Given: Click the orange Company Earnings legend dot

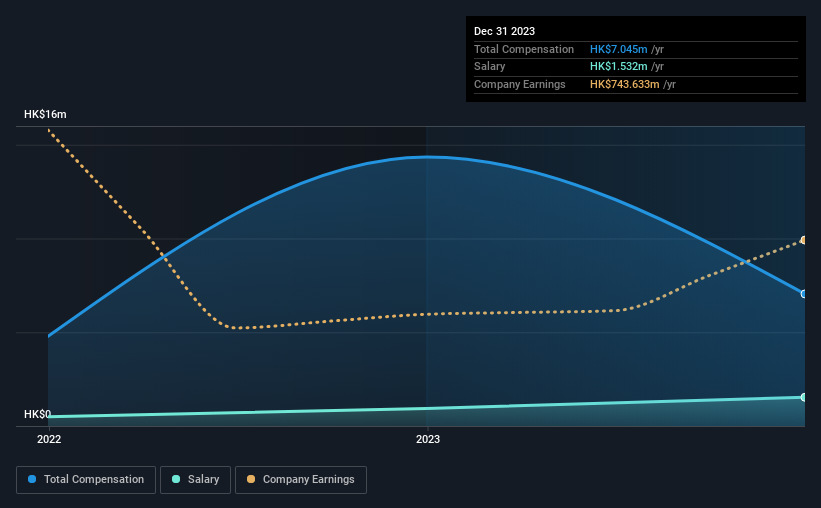Looking at the screenshot, I should 251,479.
